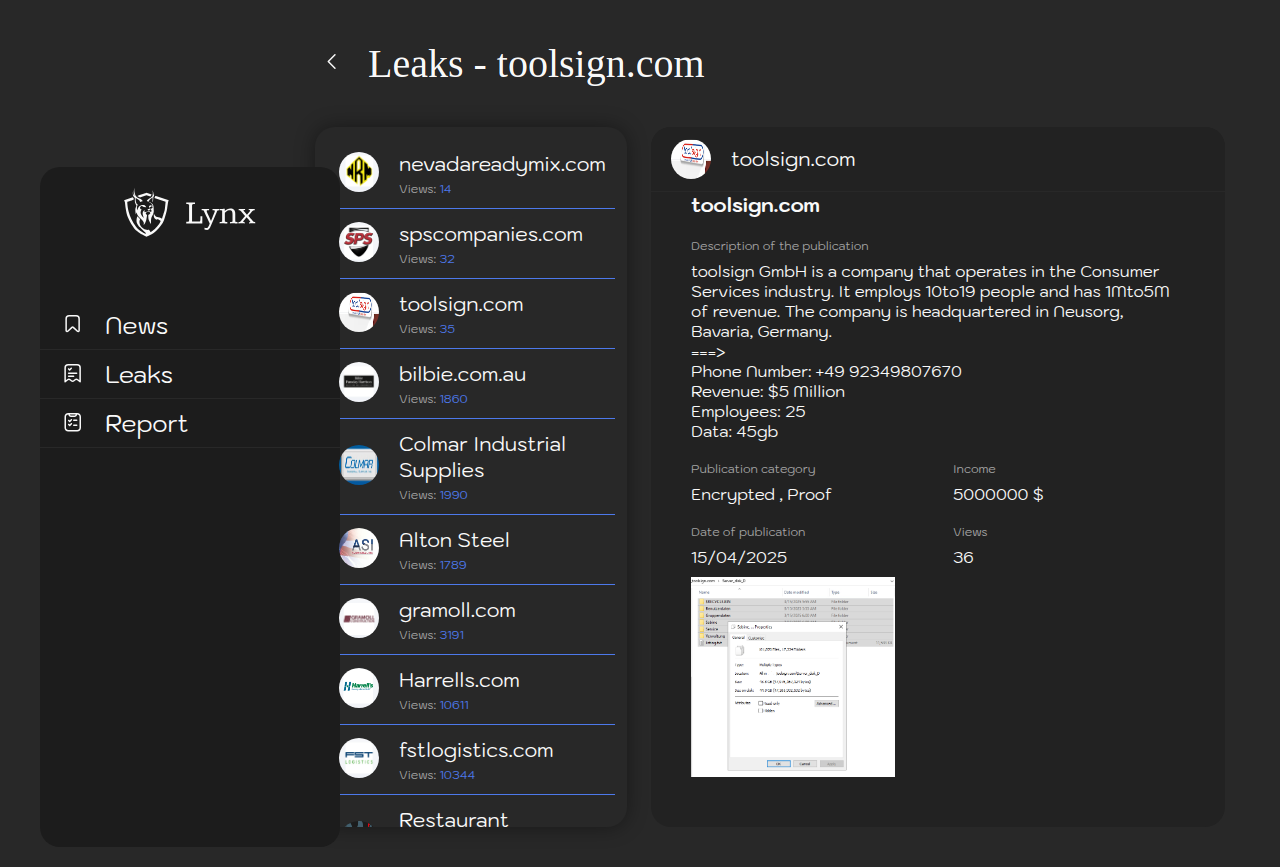Click the document icon next to Leaks
The width and height of the screenshot is (1280, 867).
(73, 374)
